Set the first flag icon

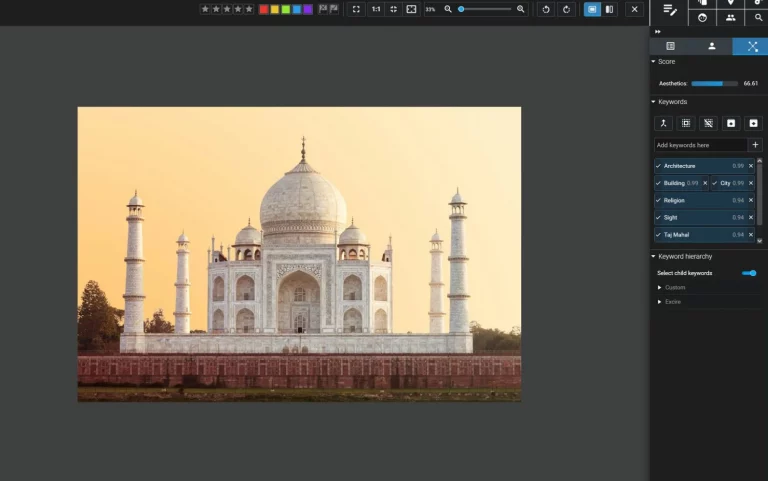click(x=323, y=9)
